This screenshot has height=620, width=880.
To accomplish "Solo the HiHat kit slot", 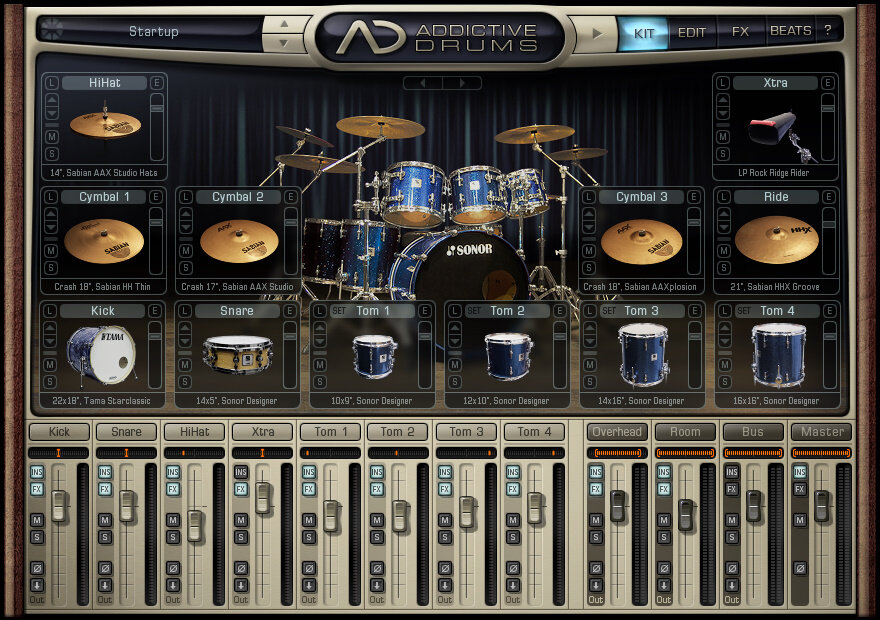I will tap(52, 154).
